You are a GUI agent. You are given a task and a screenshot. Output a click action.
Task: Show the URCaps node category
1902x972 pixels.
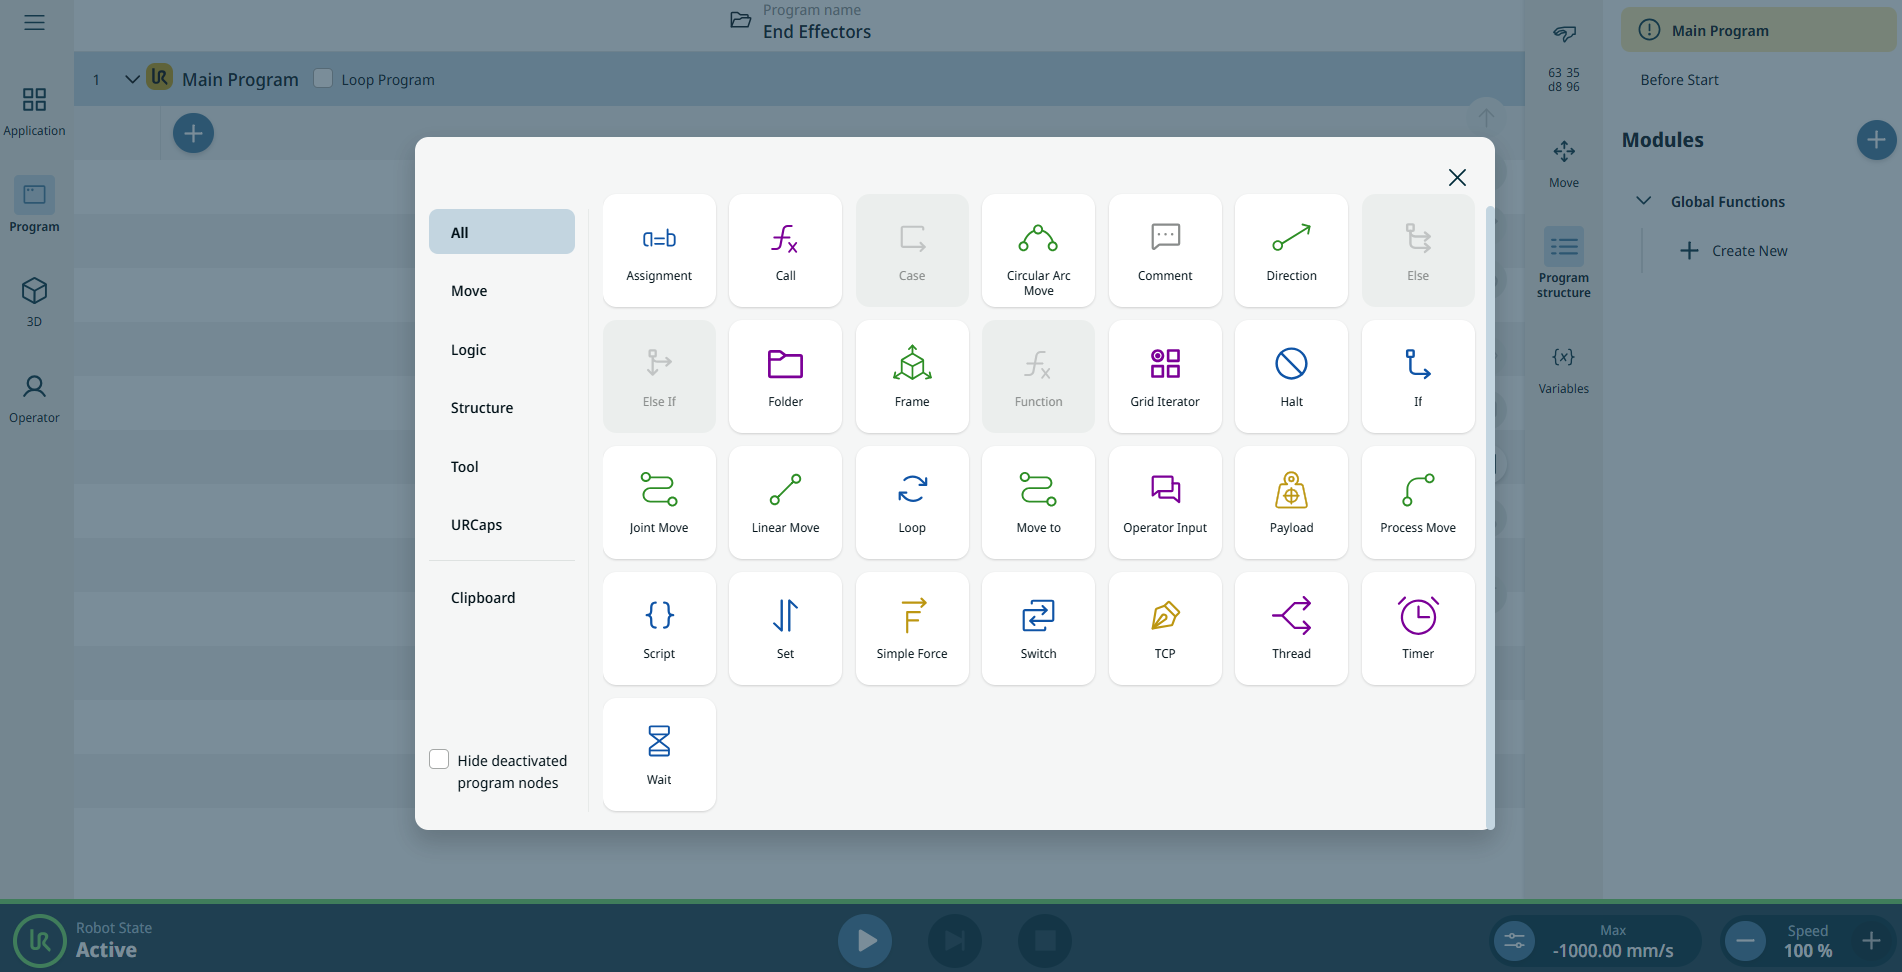click(x=477, y=525)
